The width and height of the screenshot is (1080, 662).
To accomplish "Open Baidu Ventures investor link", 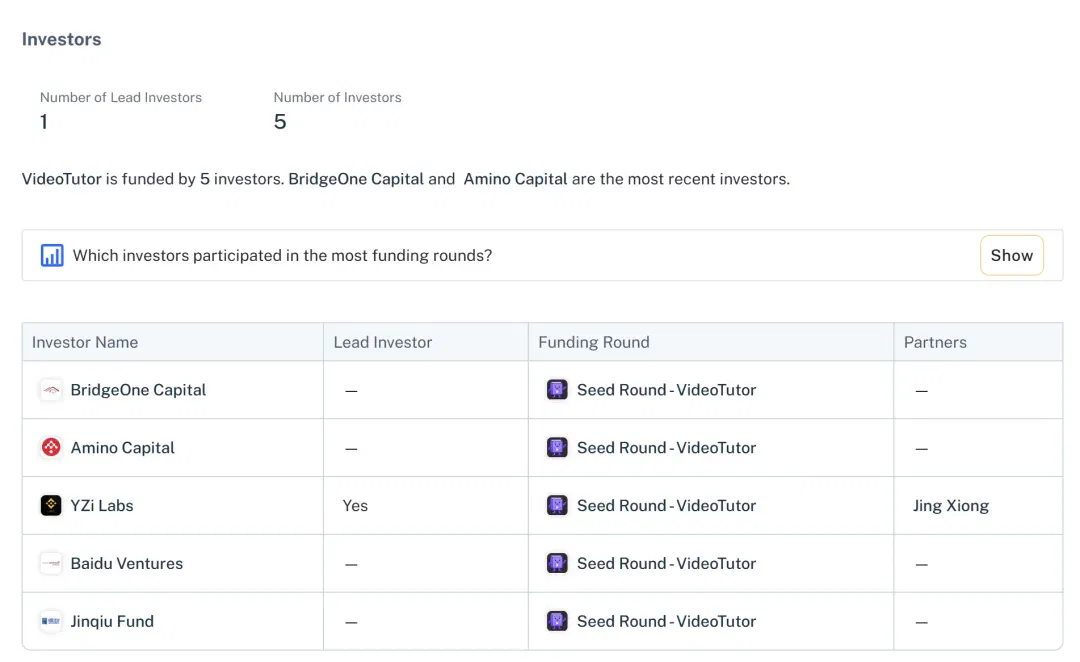I will [x=127, y=563].
